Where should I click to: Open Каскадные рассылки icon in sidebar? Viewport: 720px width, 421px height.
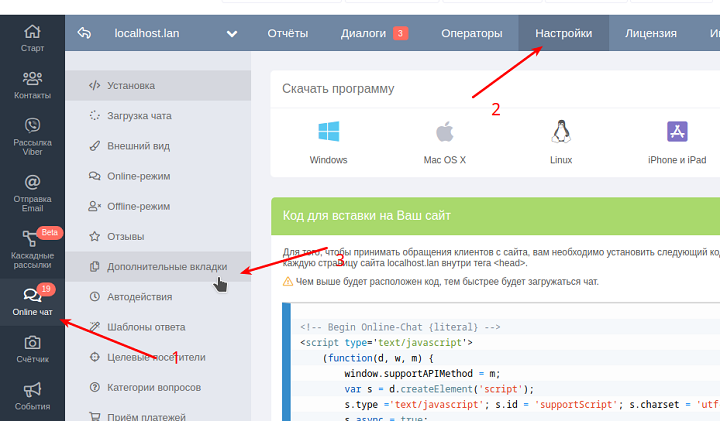tap(29, 239)
